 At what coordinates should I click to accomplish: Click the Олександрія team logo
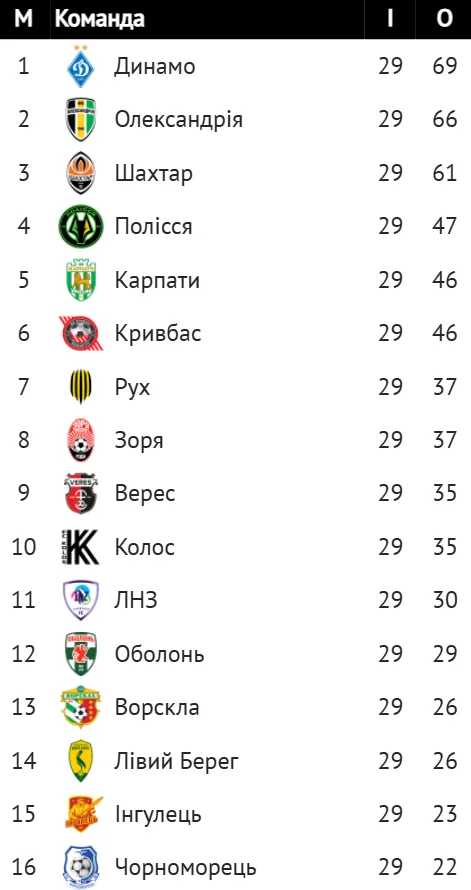tap(81, 119)
